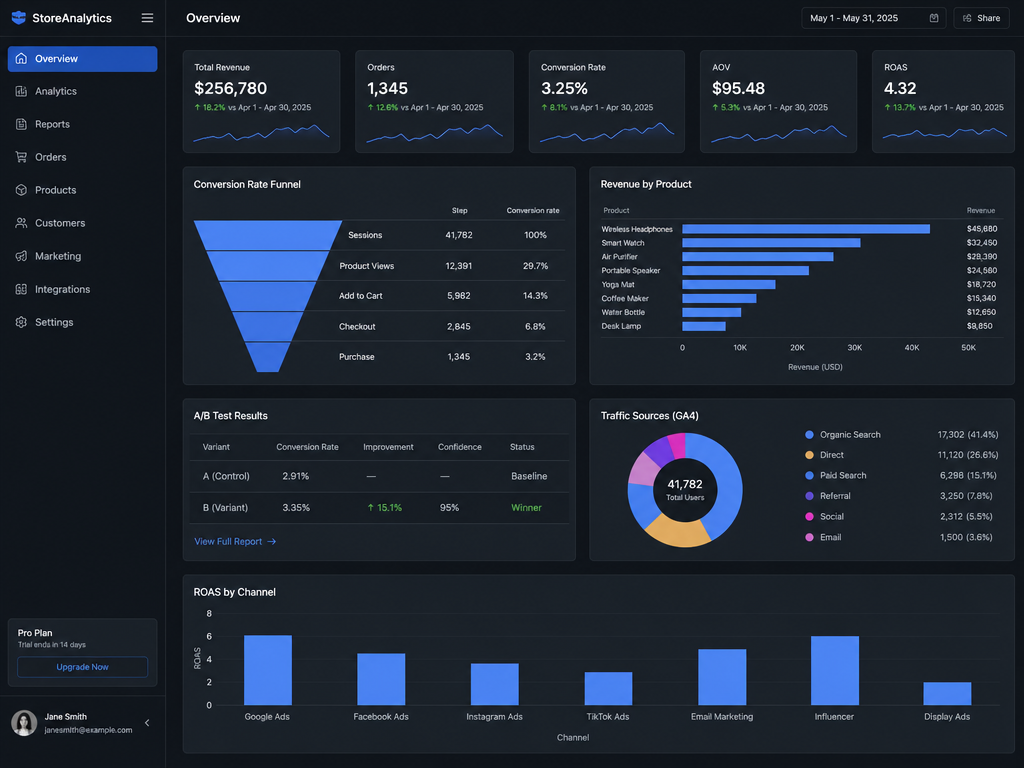Click the Marketing megaphone icon
The height and width of the screenshot is (768, 1024).
tap(22, 256)
